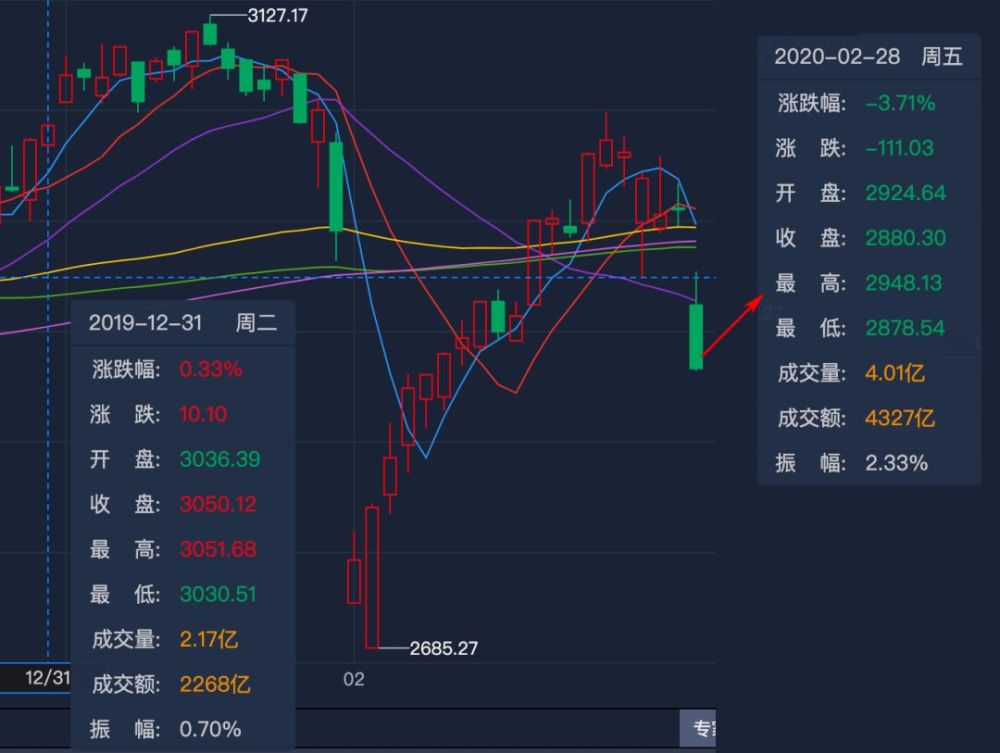Click the 4327亿 turnover amount value
The height and width of the screenshot is (753, 1000).
(900, 417)
